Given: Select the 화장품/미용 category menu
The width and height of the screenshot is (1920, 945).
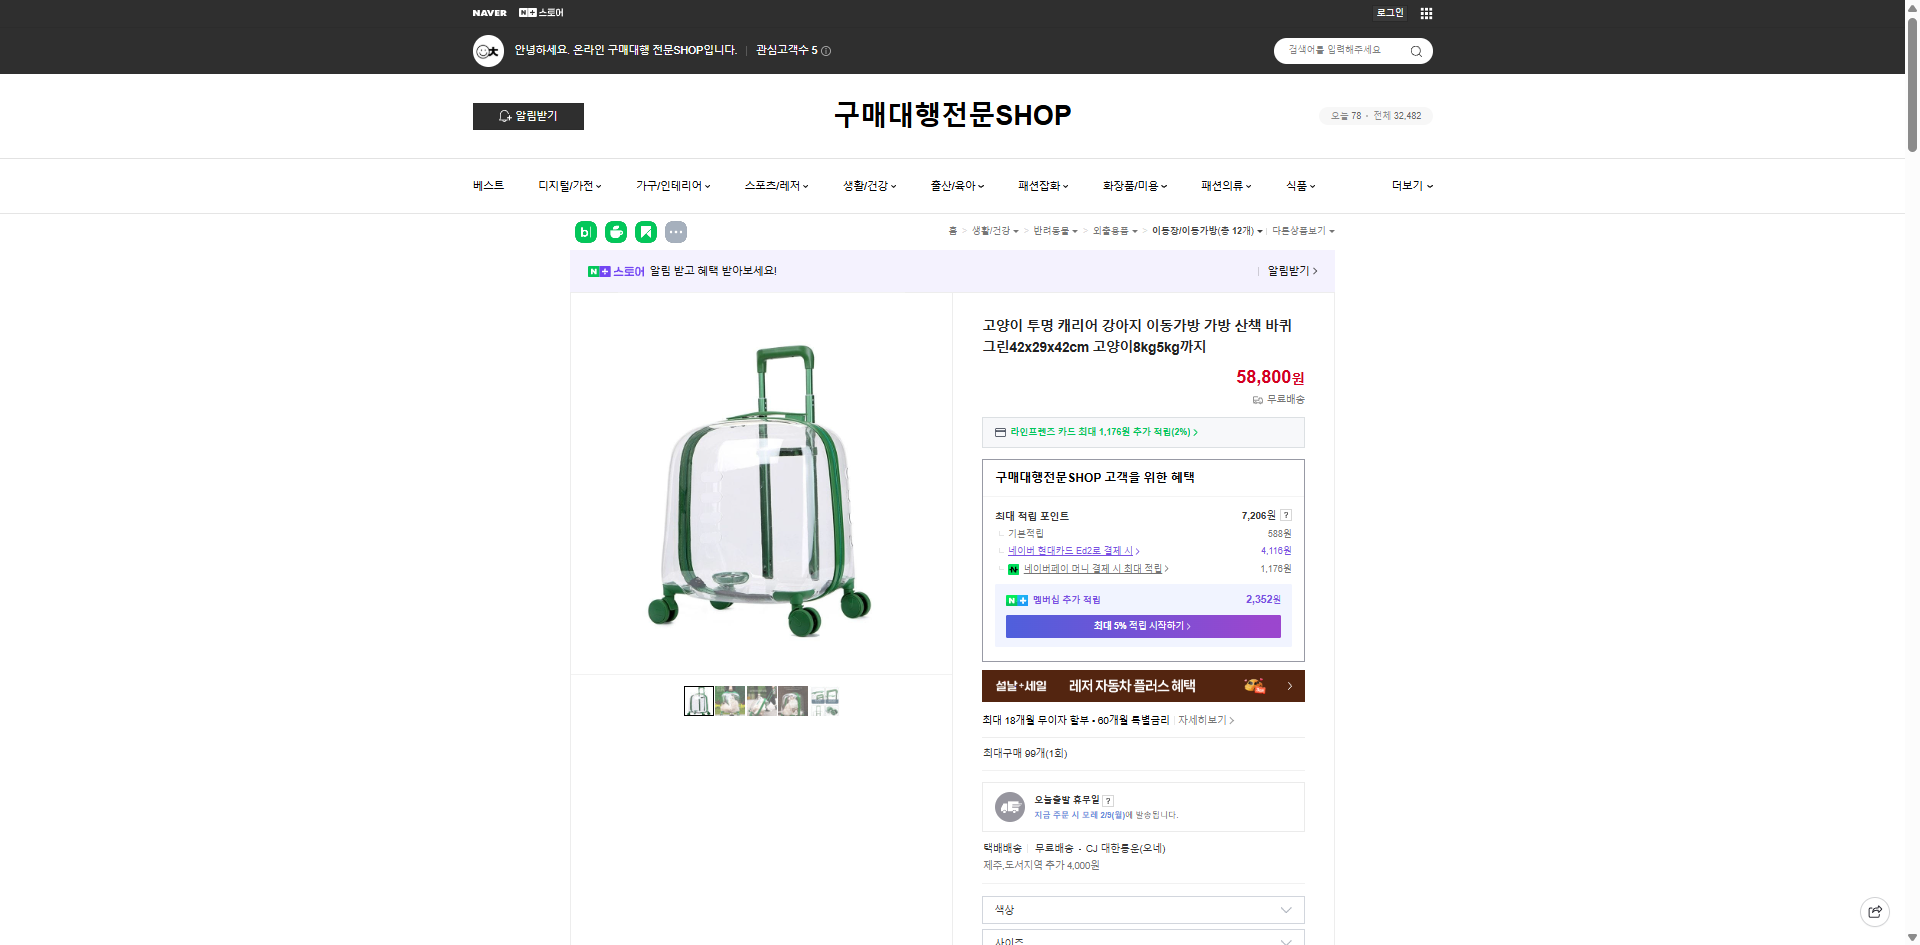Looking at the screenshot, I should [x=1130, y=186].
